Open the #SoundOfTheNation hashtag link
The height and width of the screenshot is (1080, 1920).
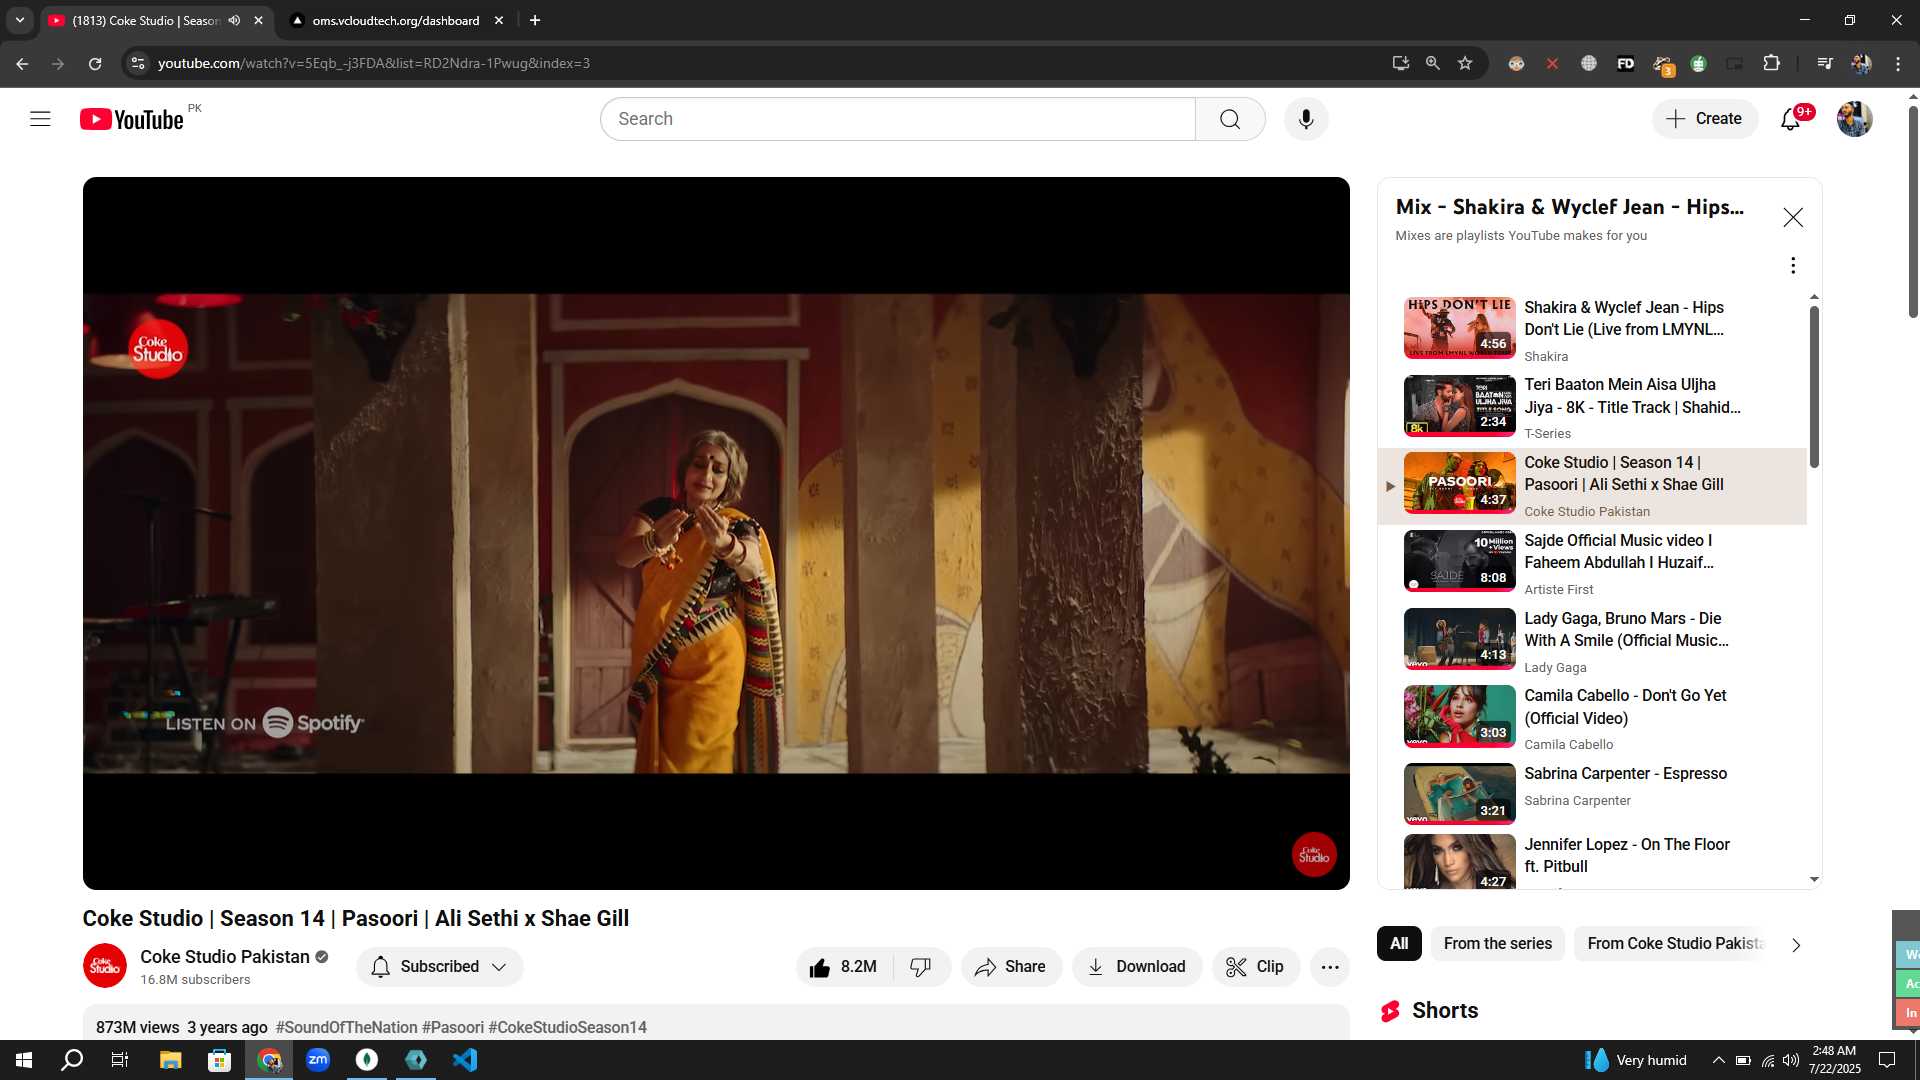(346, 1027)
